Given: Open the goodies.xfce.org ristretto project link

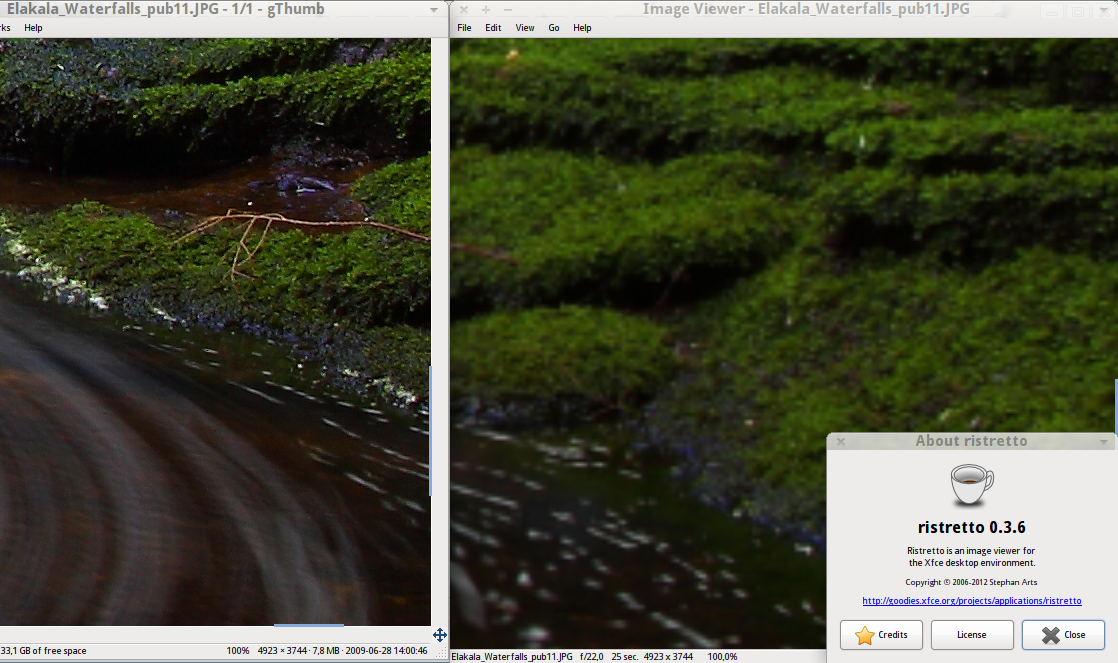Looking at the screenshot, I should click(x=971, y=601).
